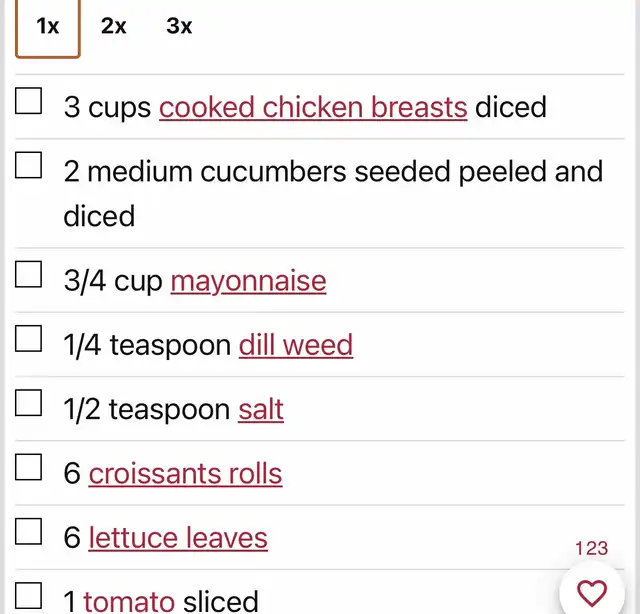Image resolution: width=640 pixels, height=614 pixels.
Task: Click the salt hyperlink
Action: [x=261, y=409]
